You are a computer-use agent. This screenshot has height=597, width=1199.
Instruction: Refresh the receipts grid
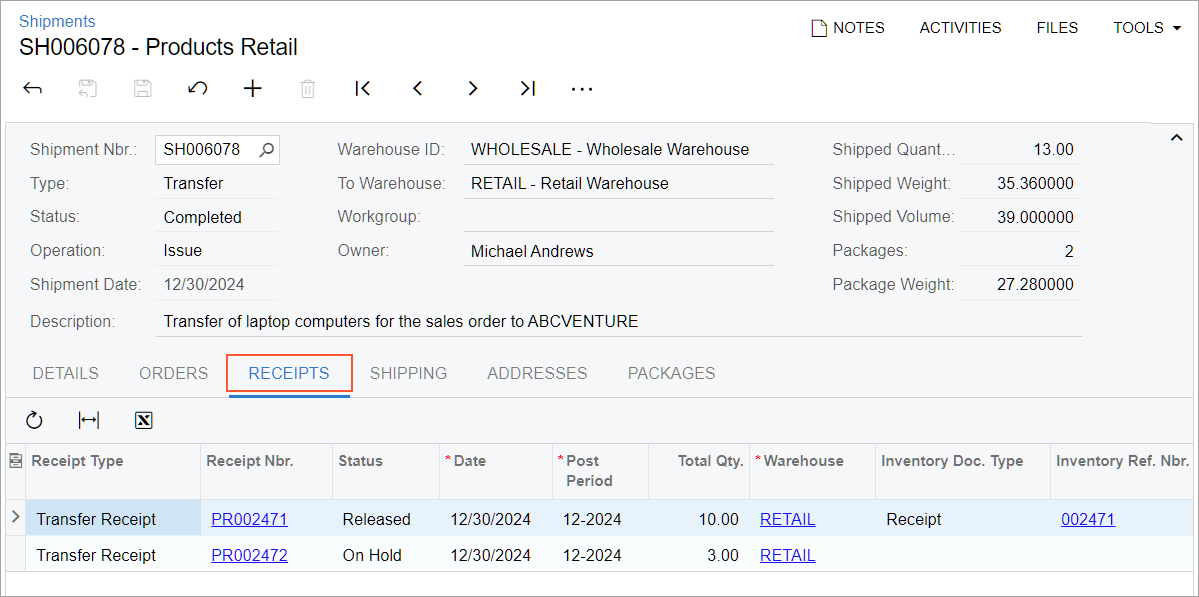(x=34, y=420)
